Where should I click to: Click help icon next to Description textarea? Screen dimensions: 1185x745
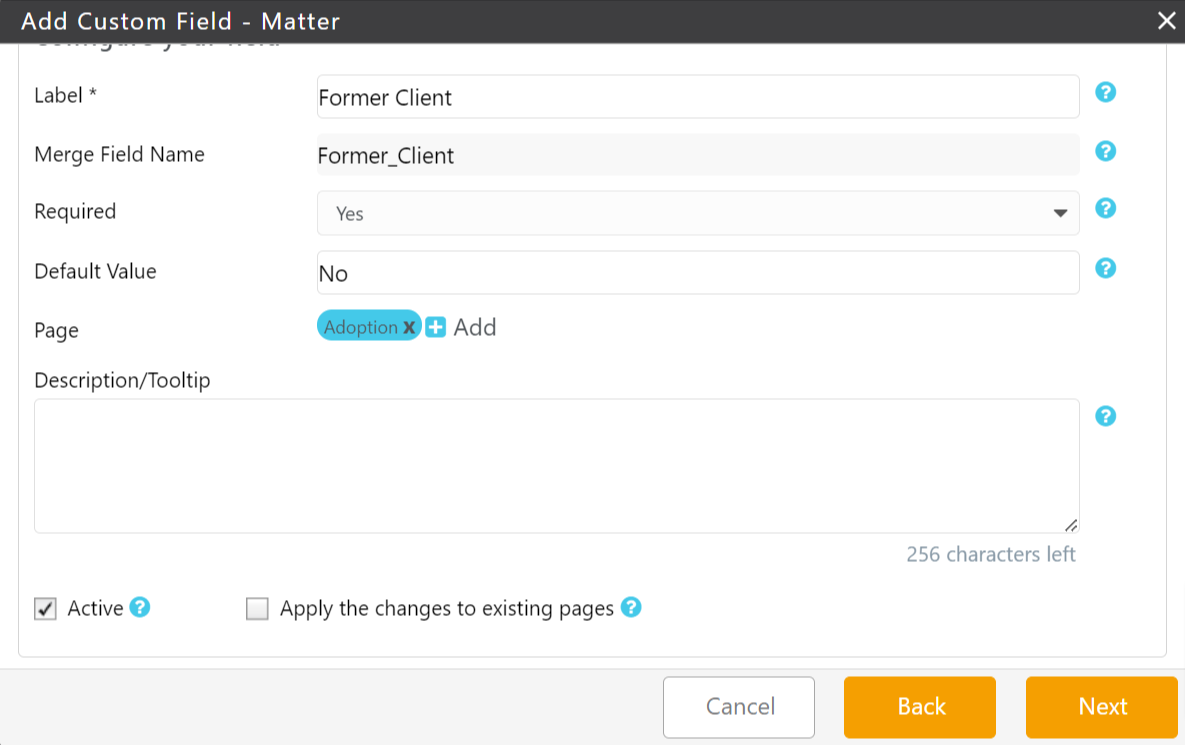coord(1105,416)
